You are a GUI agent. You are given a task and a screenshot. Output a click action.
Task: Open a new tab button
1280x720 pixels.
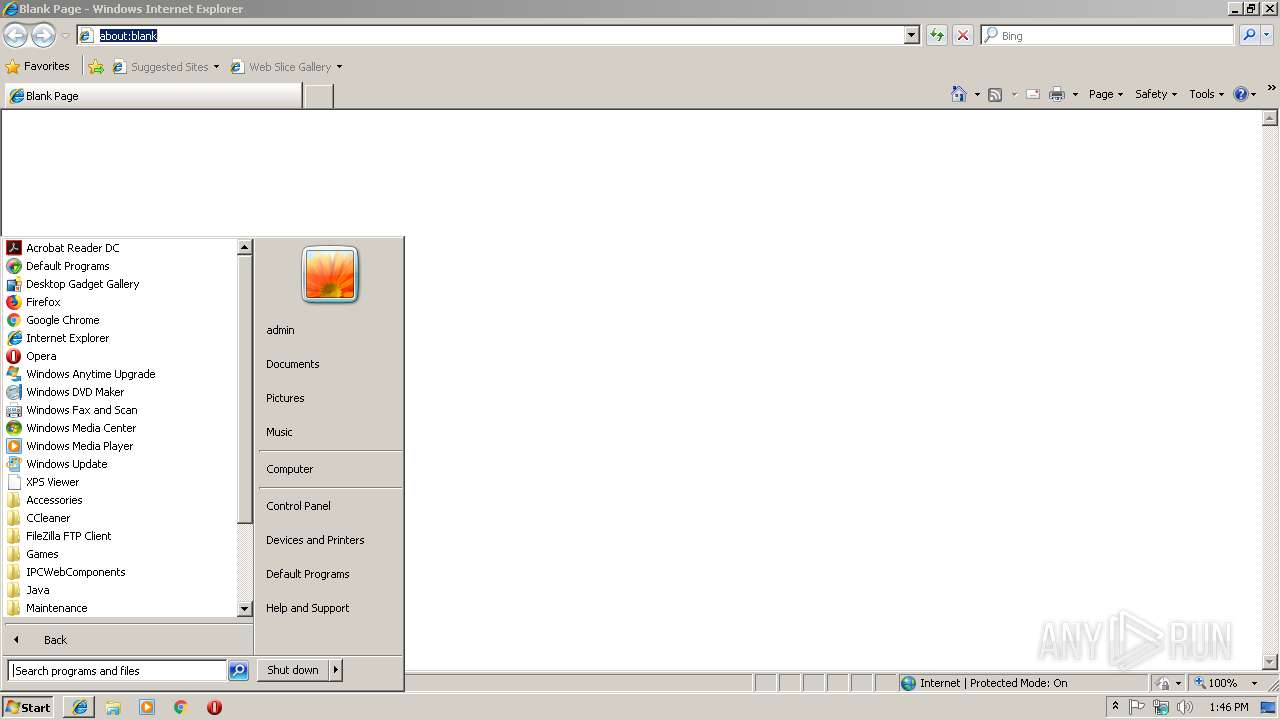coord(318,96)
